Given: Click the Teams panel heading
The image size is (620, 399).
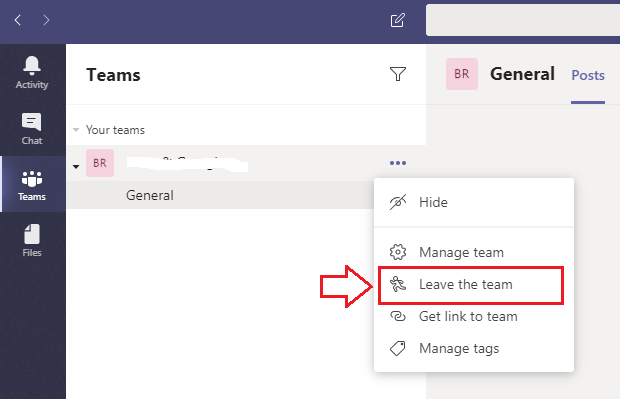Looking at the screenshot, I should (113, 75).
